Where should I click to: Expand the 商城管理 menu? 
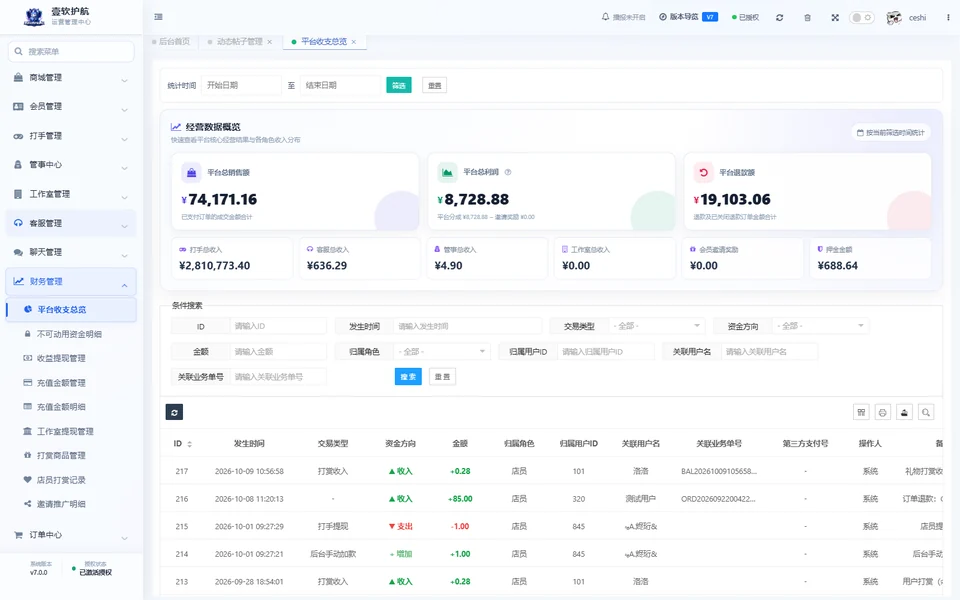click(x=71, y=78)
